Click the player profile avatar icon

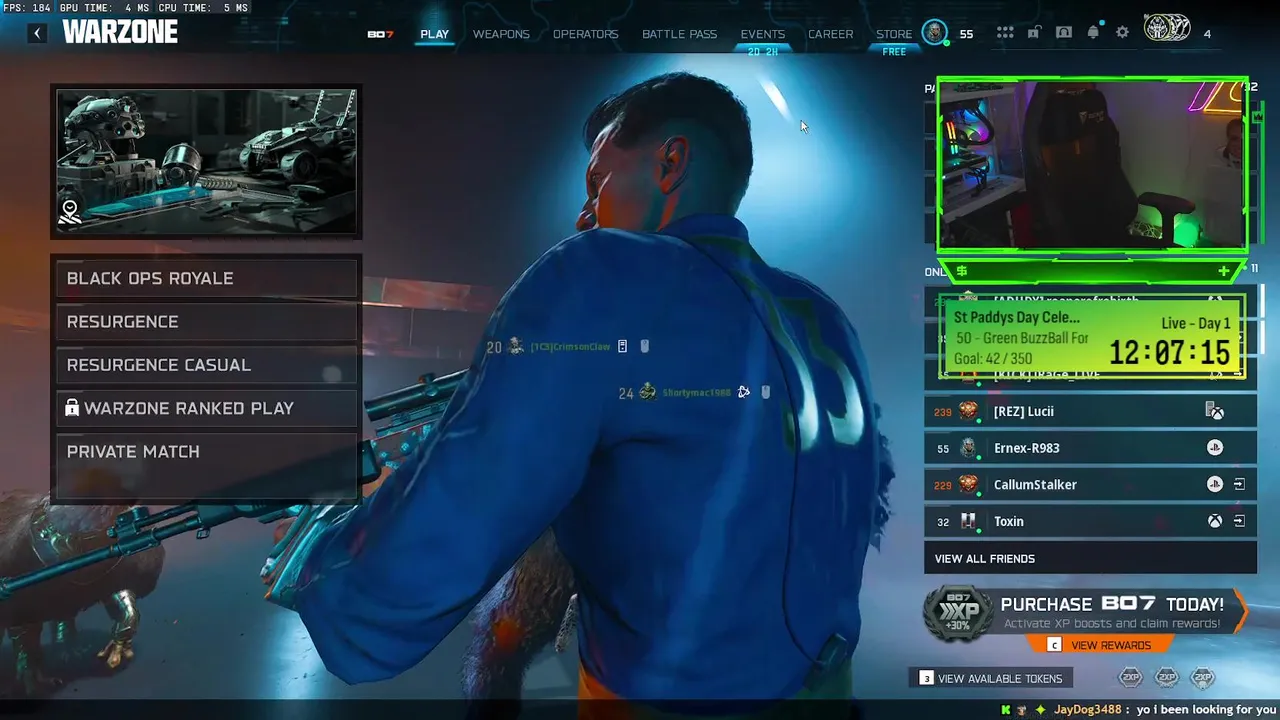point(934,33)
